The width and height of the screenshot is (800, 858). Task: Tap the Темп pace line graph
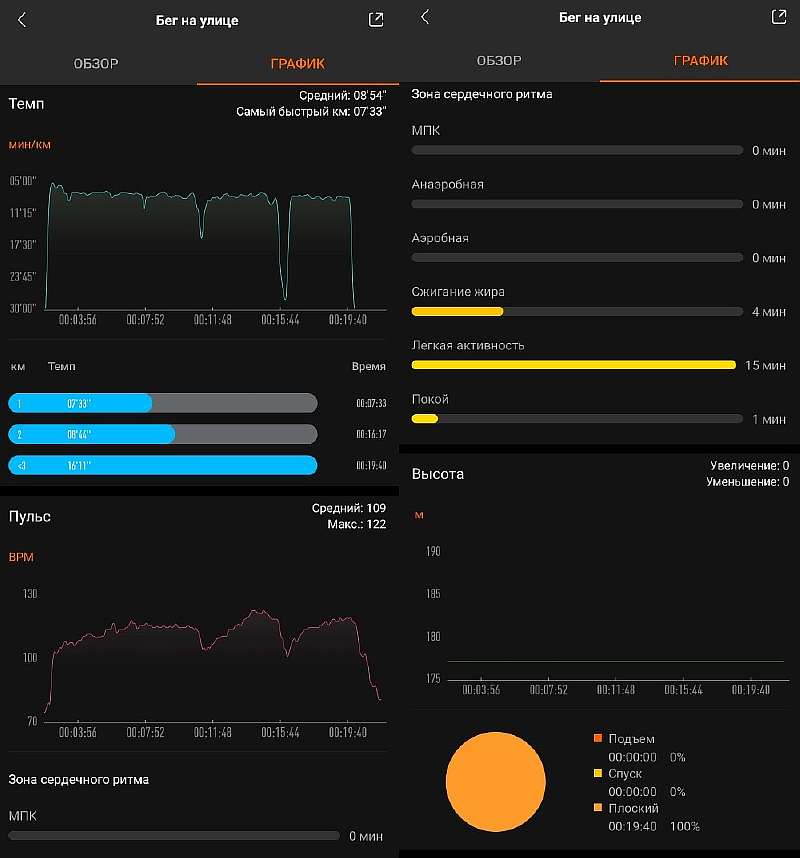[x=200, y=245]
